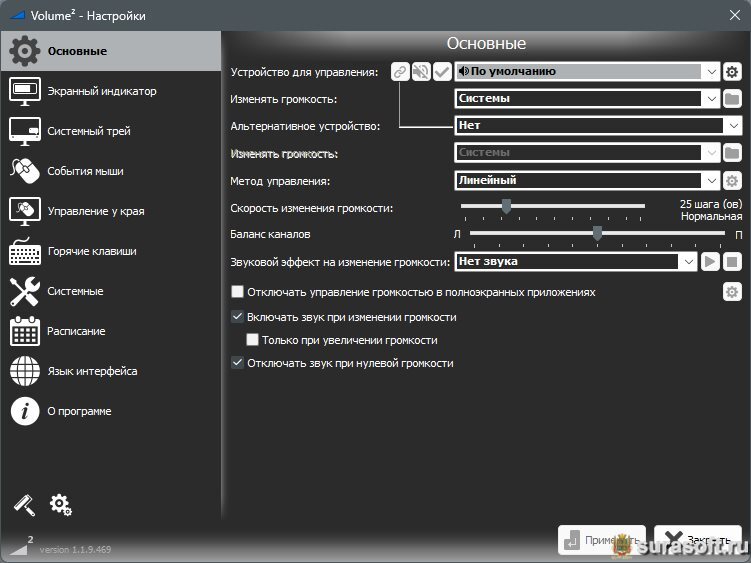
Task: Play the volume change sound effect
Action: [x=710, y=262]
